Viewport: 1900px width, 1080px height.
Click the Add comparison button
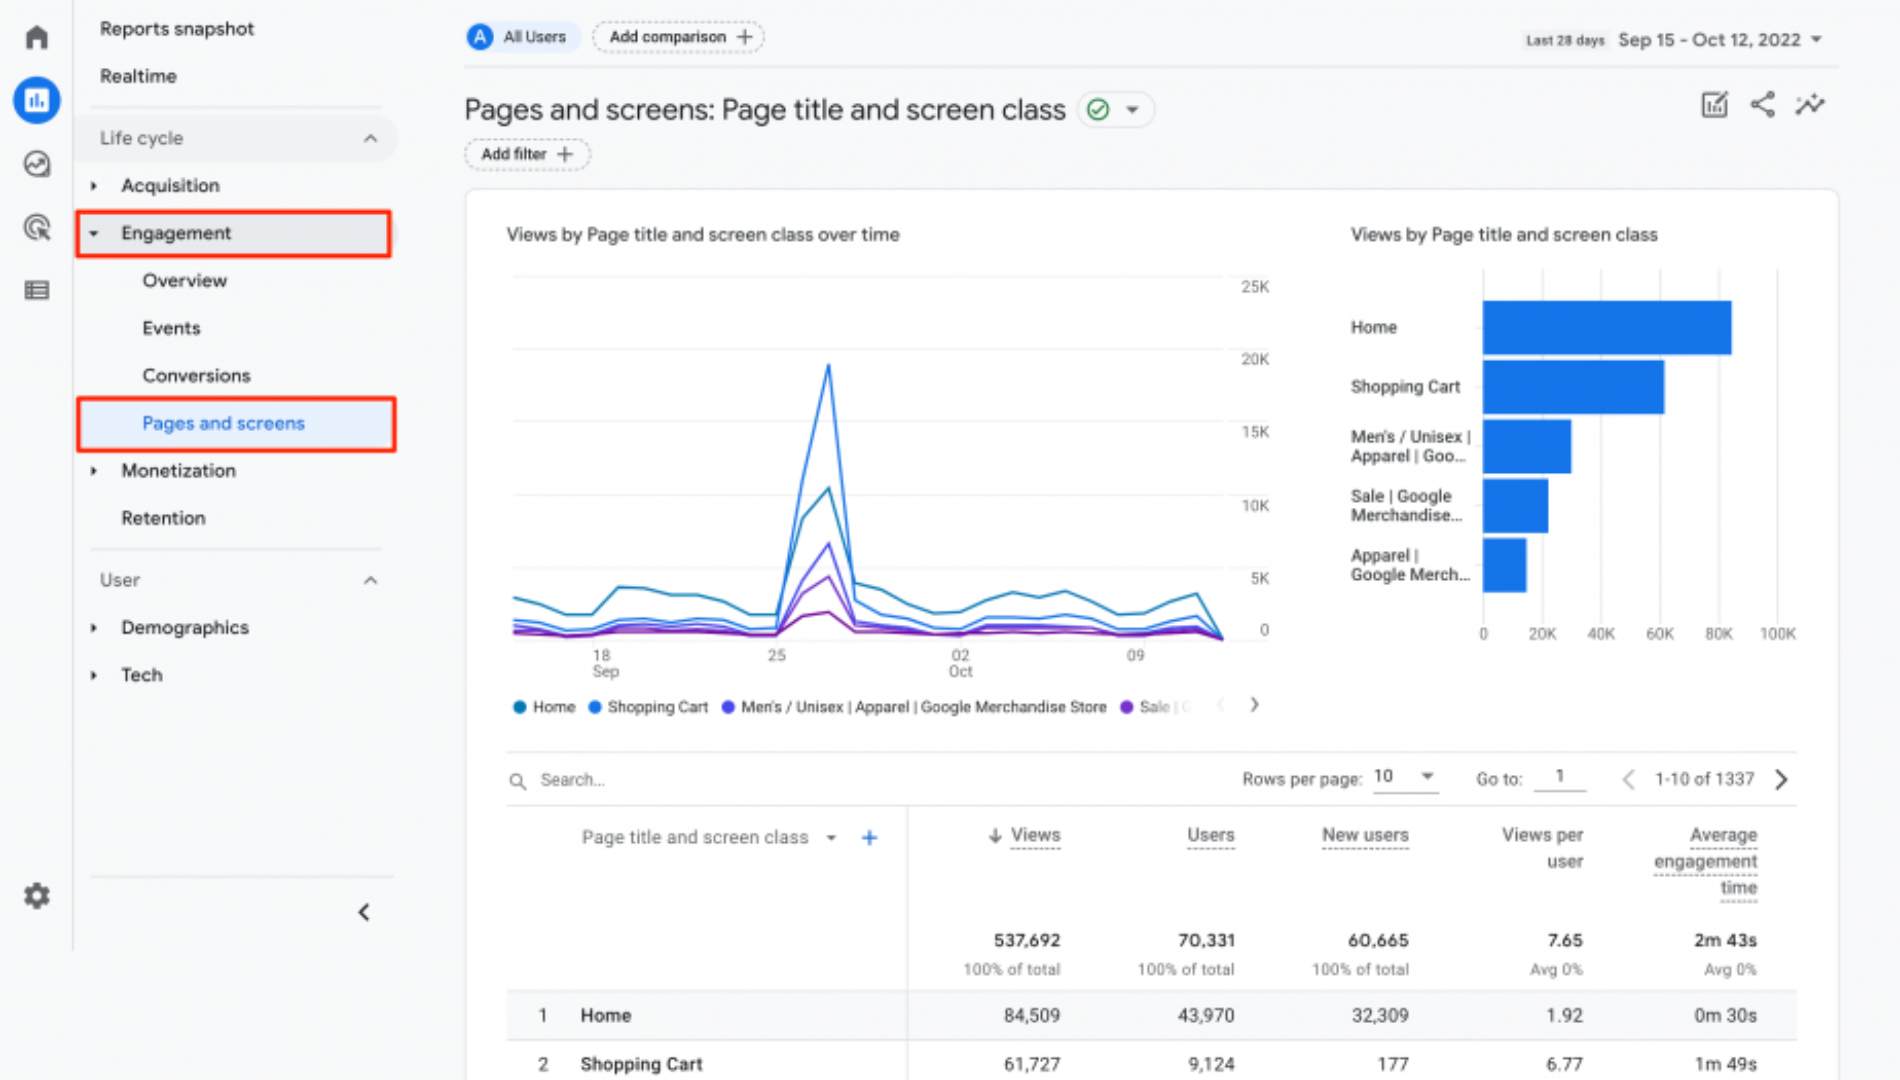click(679, 37)
